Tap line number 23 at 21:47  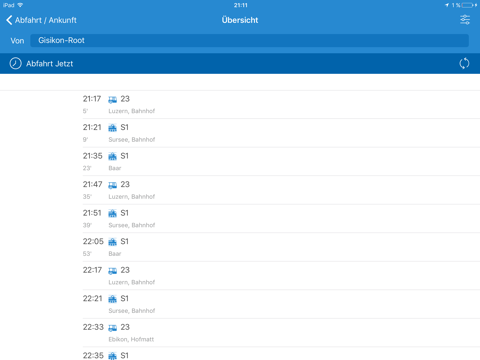click(x=125, y=184)
